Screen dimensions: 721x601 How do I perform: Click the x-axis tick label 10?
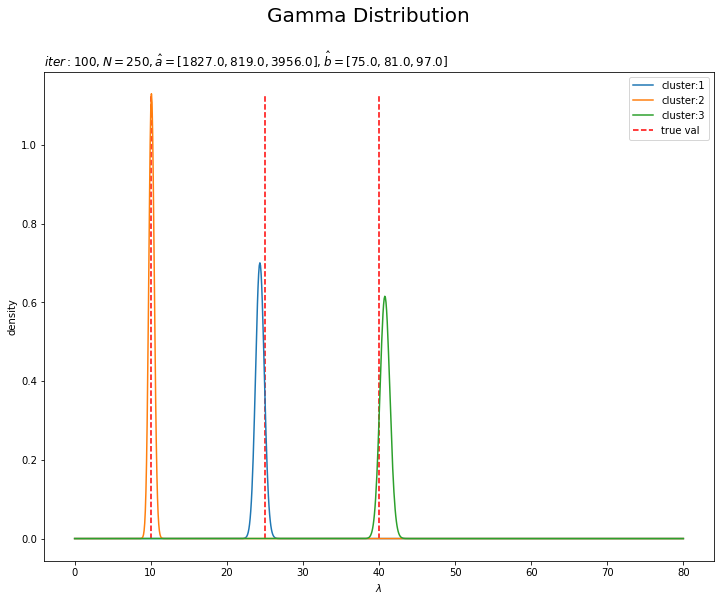click(151, 572)
